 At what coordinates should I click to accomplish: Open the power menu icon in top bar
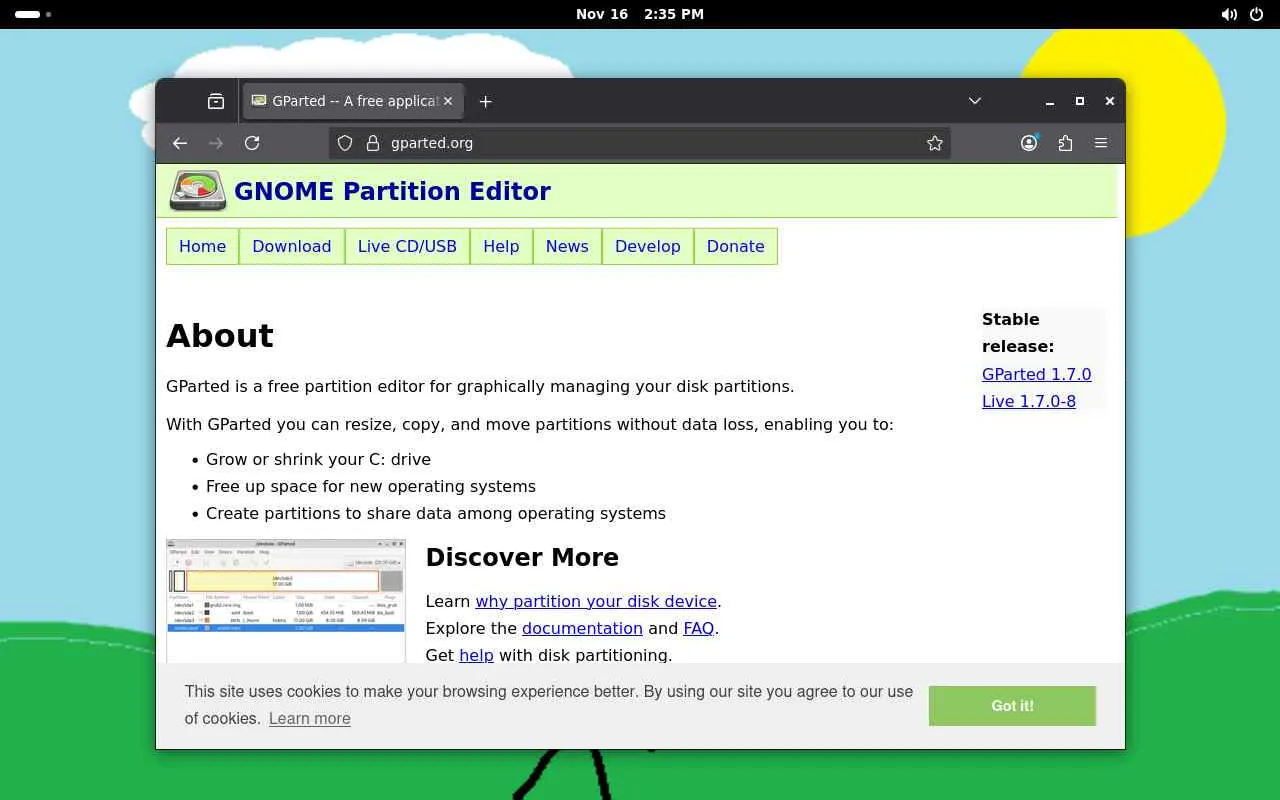pos(1257,14)
